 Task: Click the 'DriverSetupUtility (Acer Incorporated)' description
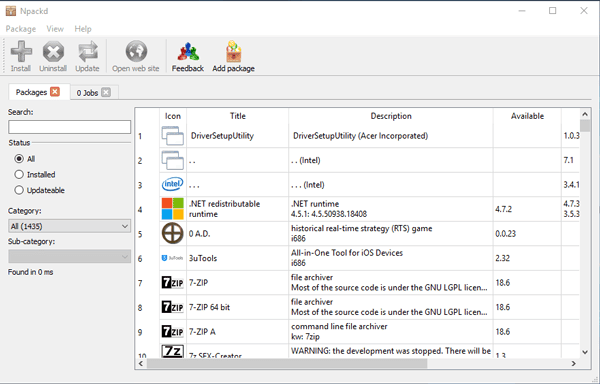click(360, 136)
